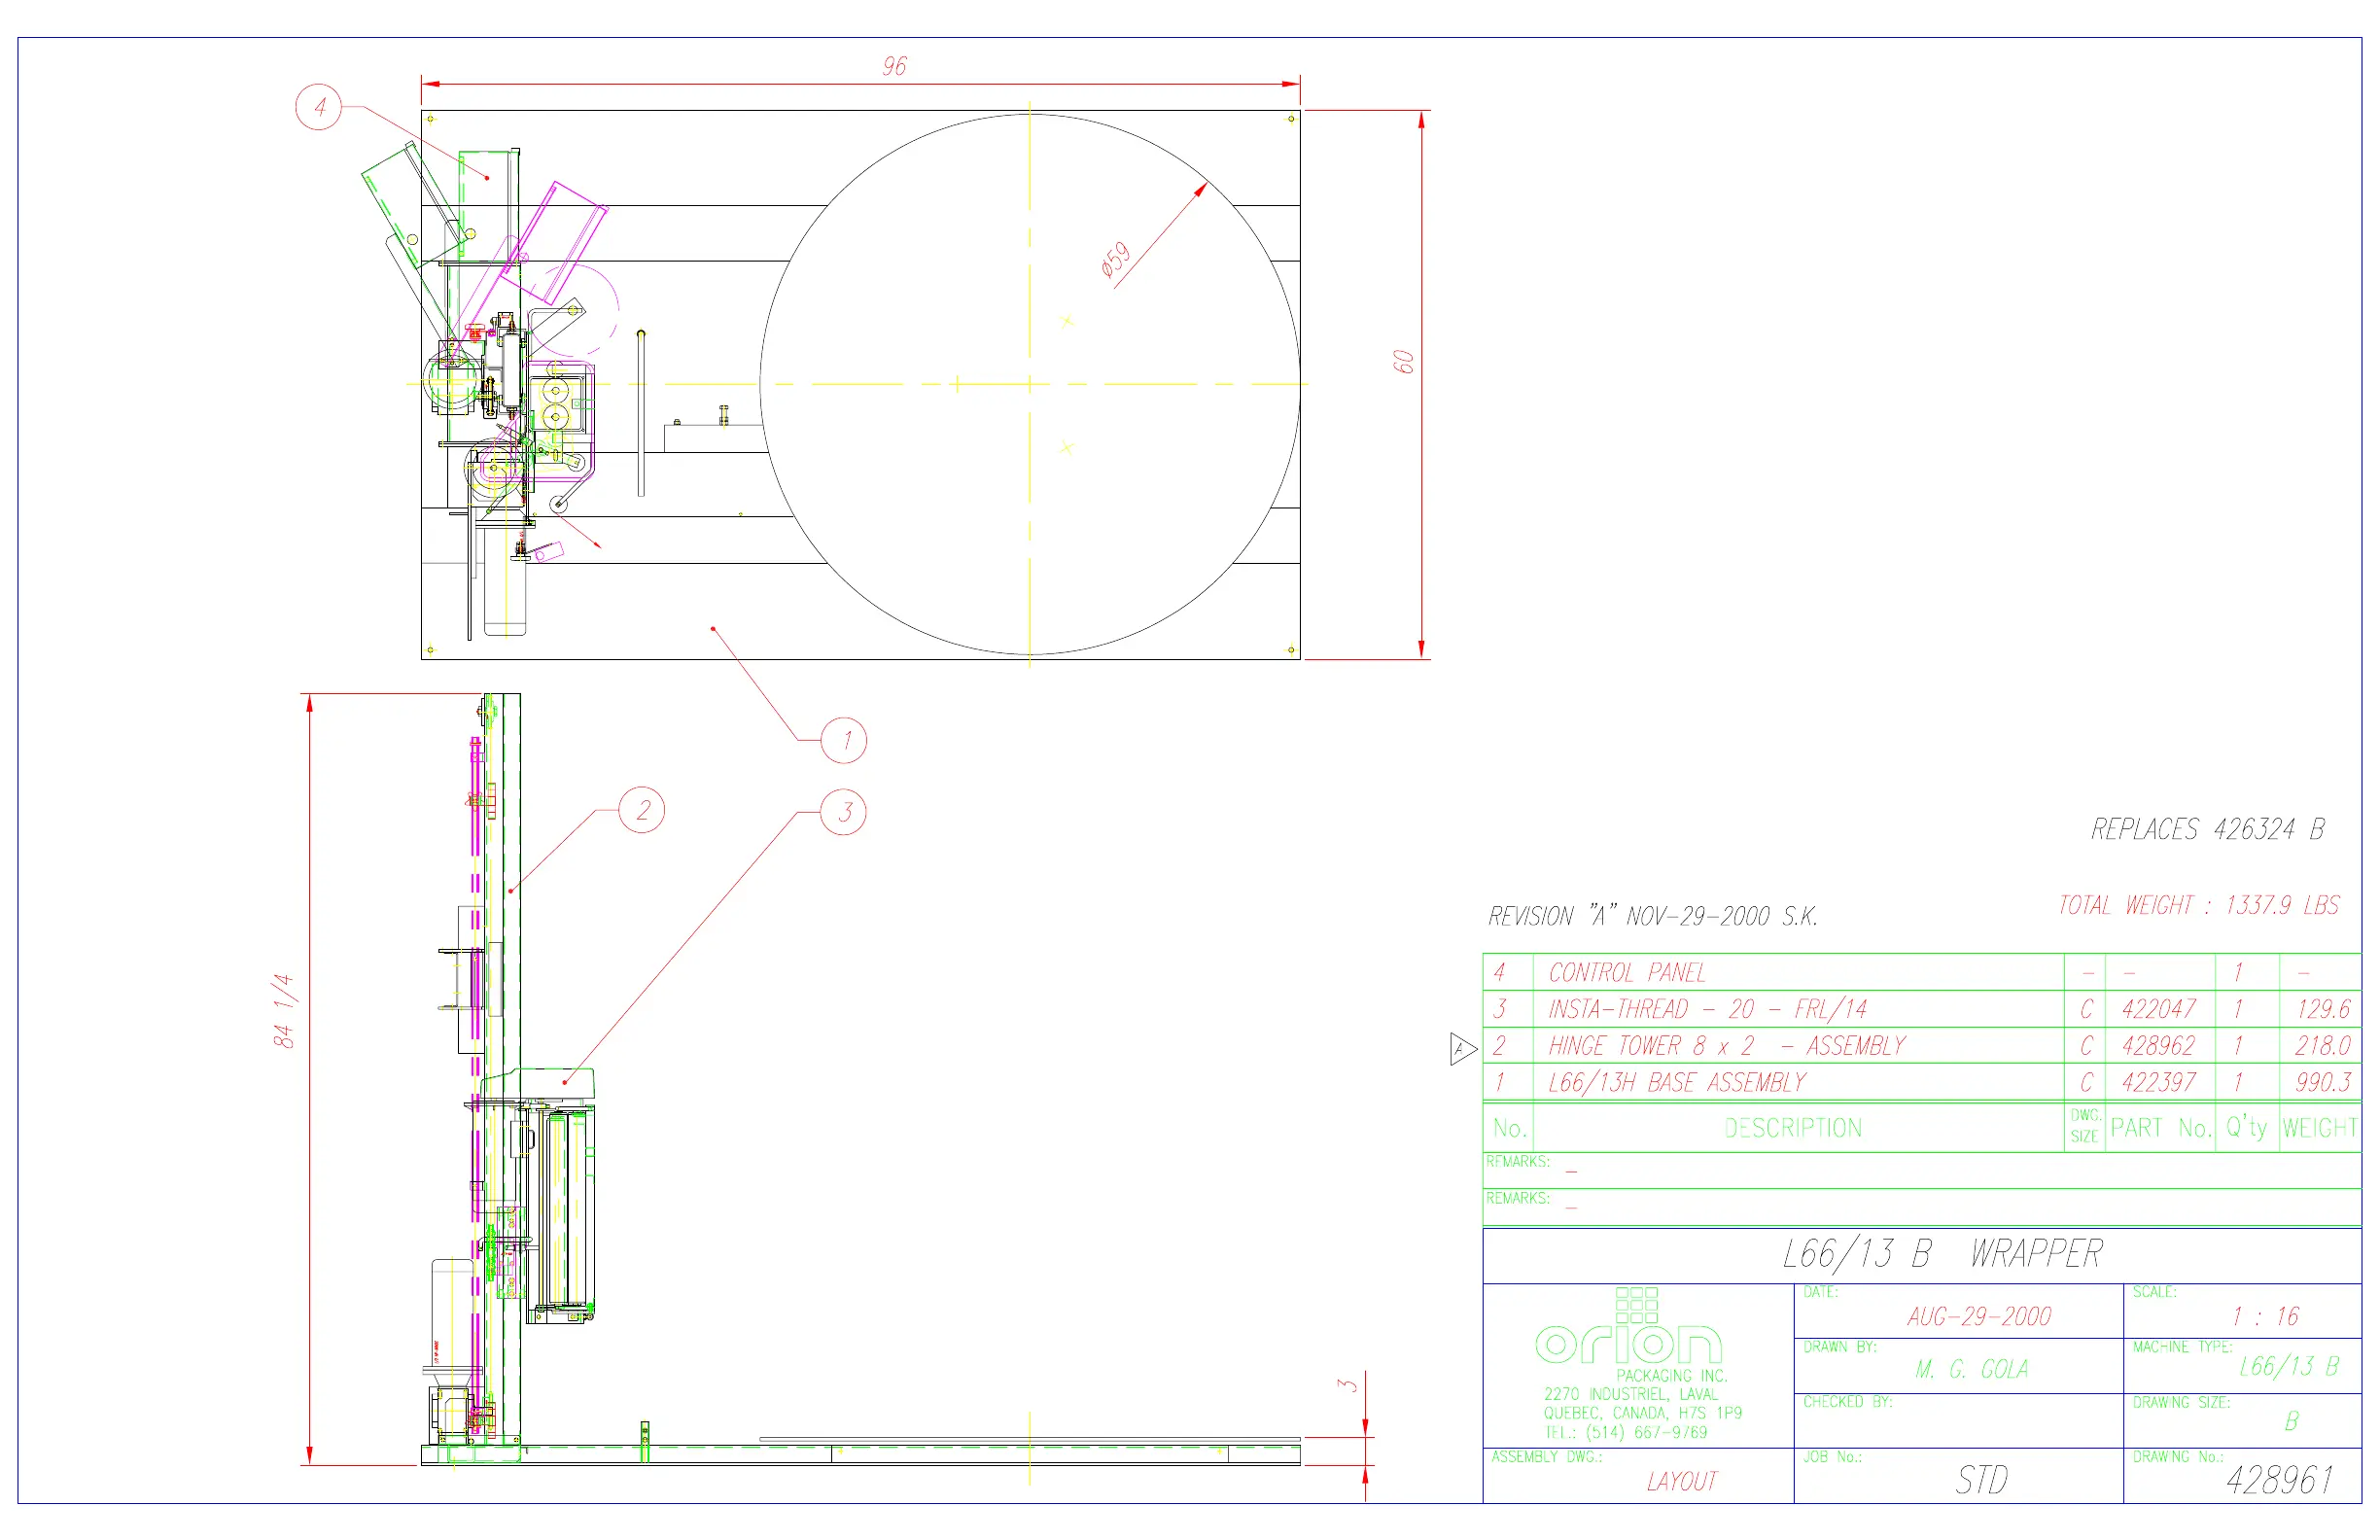Select HINGE TOWER 8 x 2 ASSEMBLY row
This screenshot has width=2380, height=1540.
(1726, 1046)
